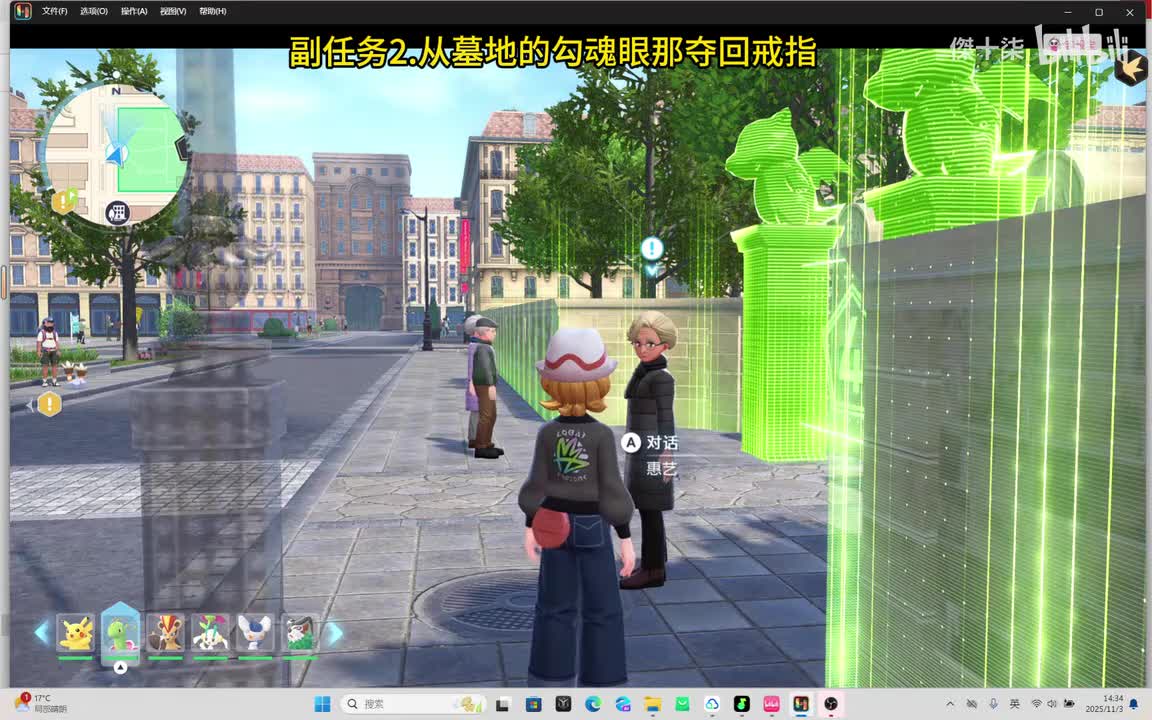Click the volume speaker icon in tray
The width and height of the screenshot is (1152, 720).
1052,704
